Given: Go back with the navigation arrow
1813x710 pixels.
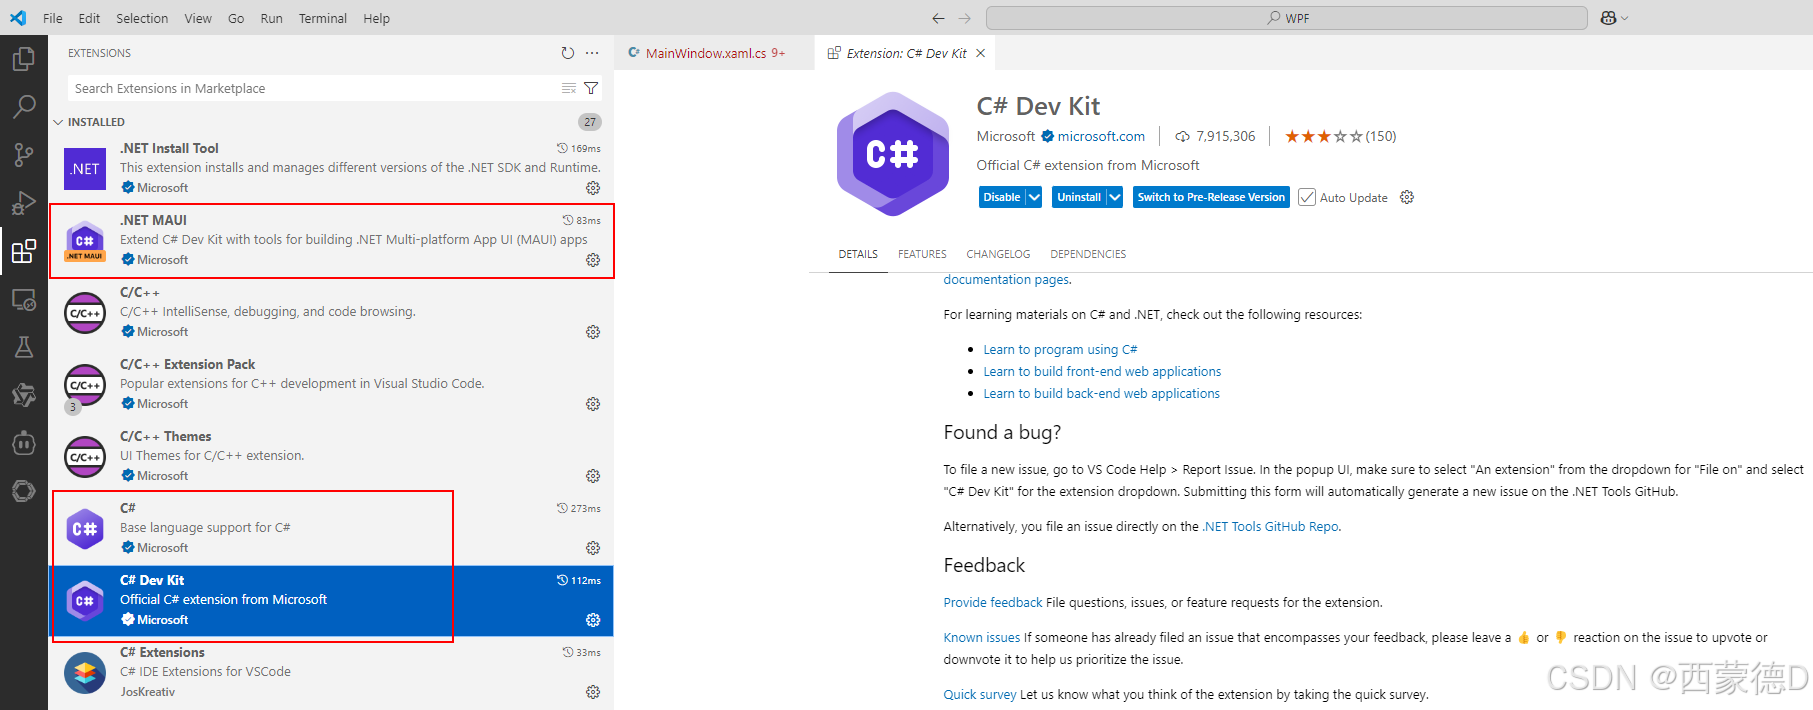Looking at the screenshot, I should 938,18.
